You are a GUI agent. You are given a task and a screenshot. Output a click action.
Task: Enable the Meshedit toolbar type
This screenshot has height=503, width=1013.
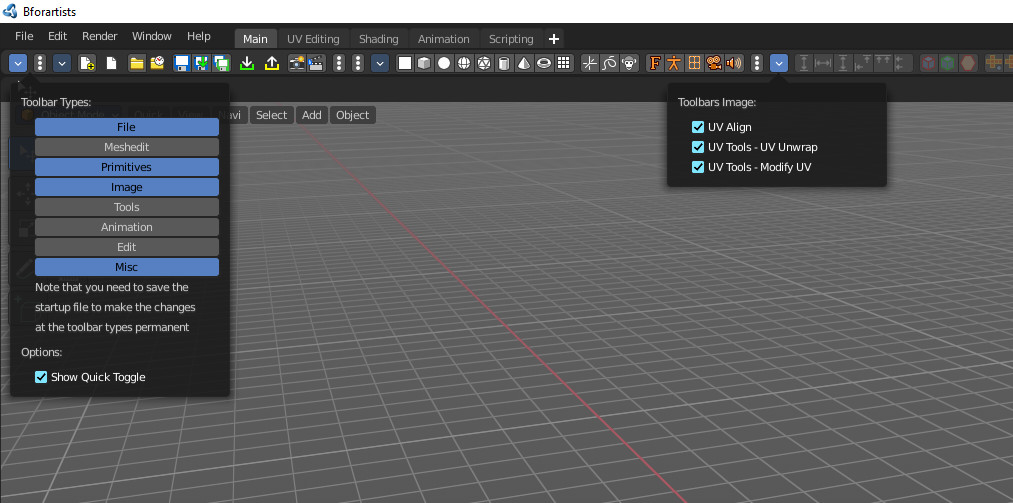[x=127, y=147]
